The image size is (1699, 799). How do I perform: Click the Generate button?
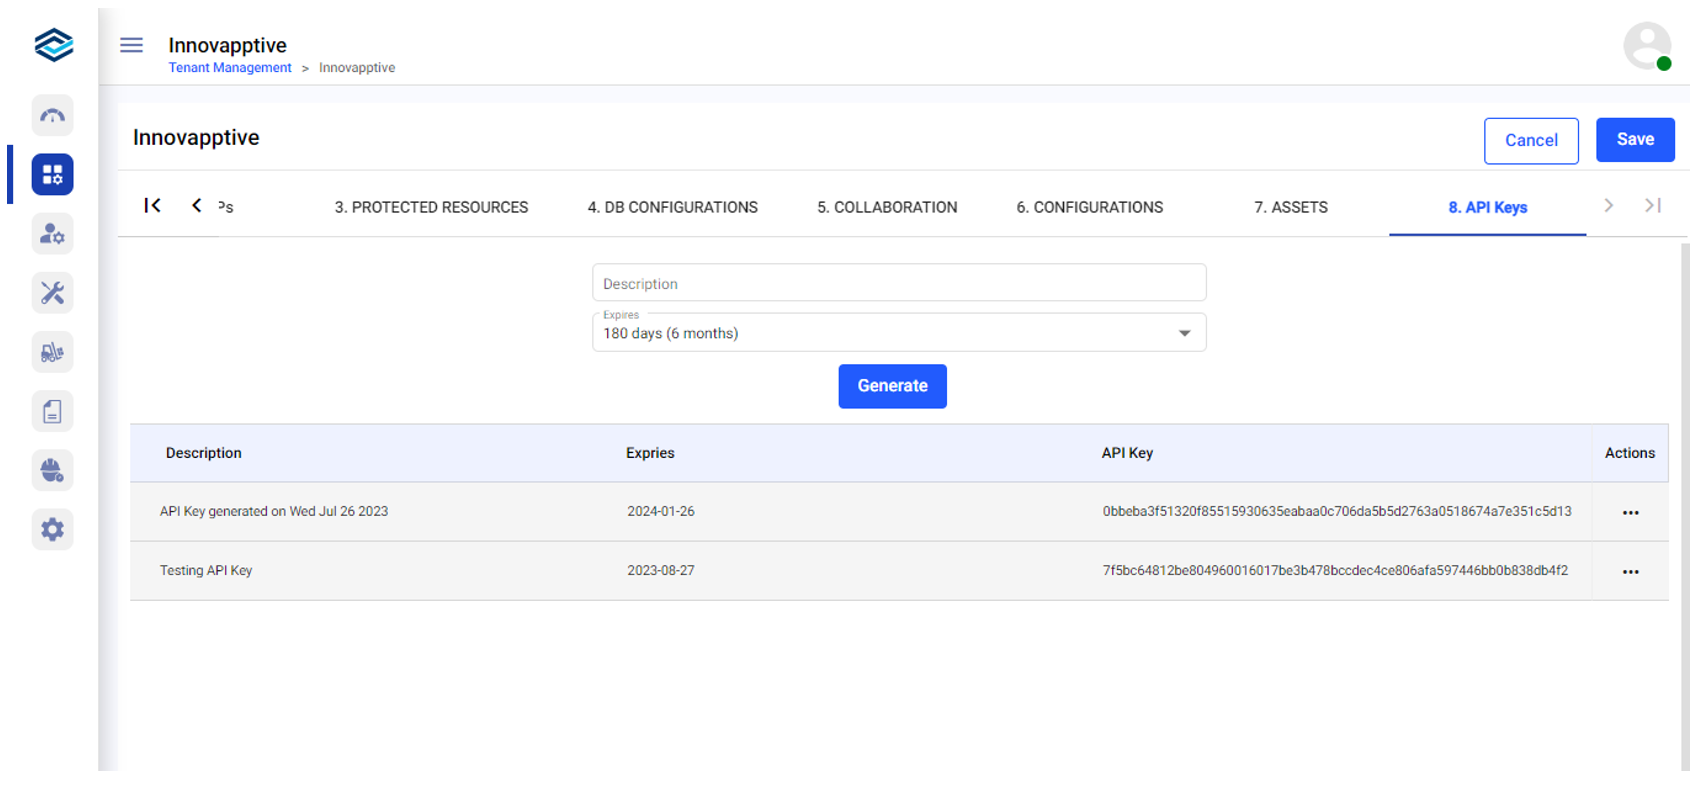[x=892, y=386]
